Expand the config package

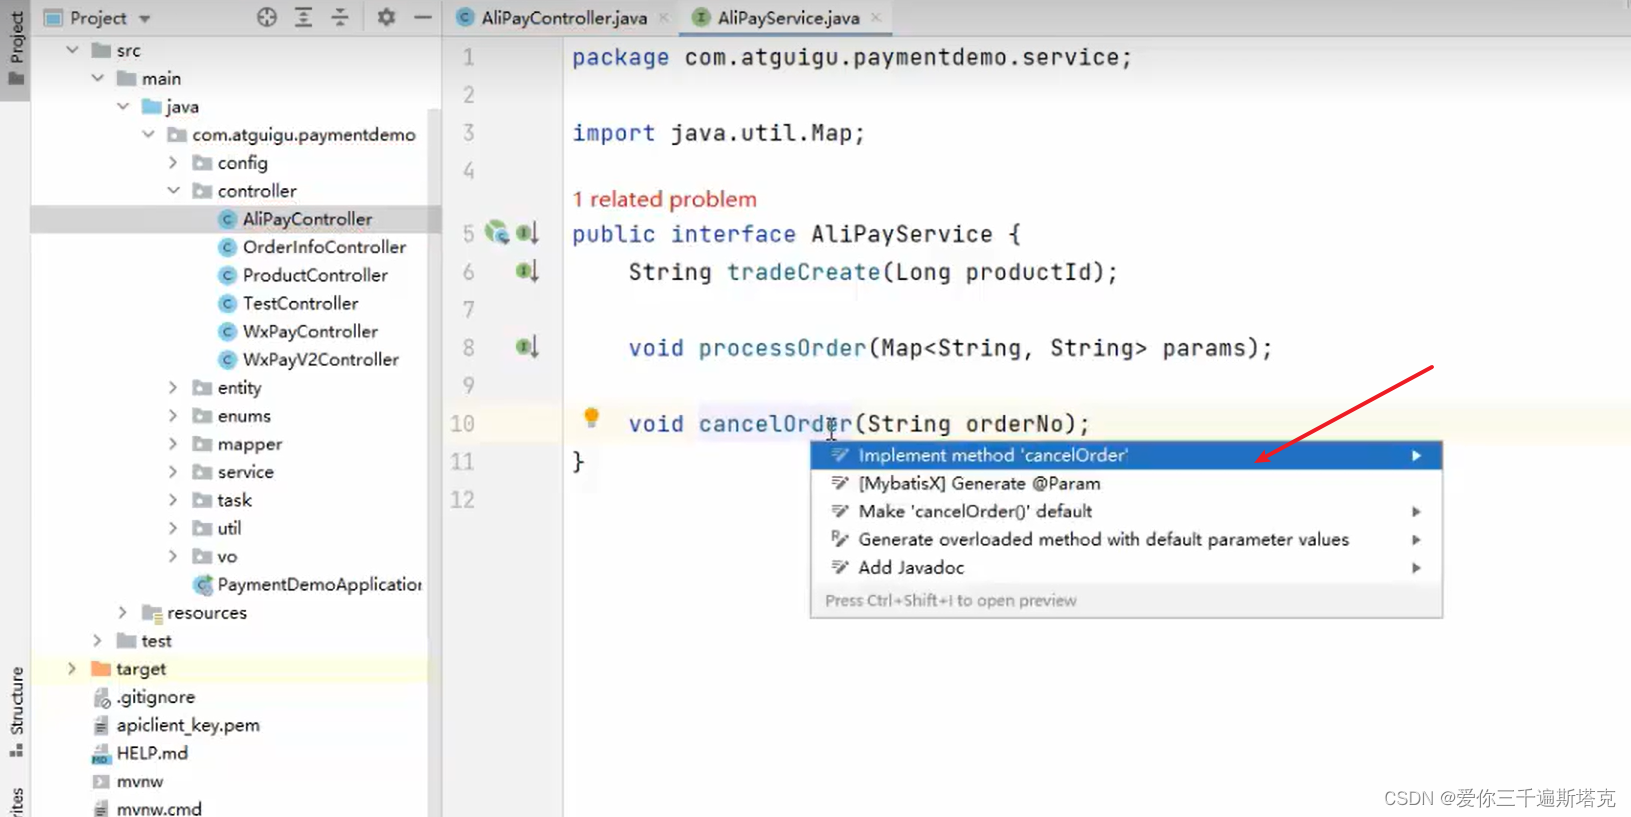point(173,161)
